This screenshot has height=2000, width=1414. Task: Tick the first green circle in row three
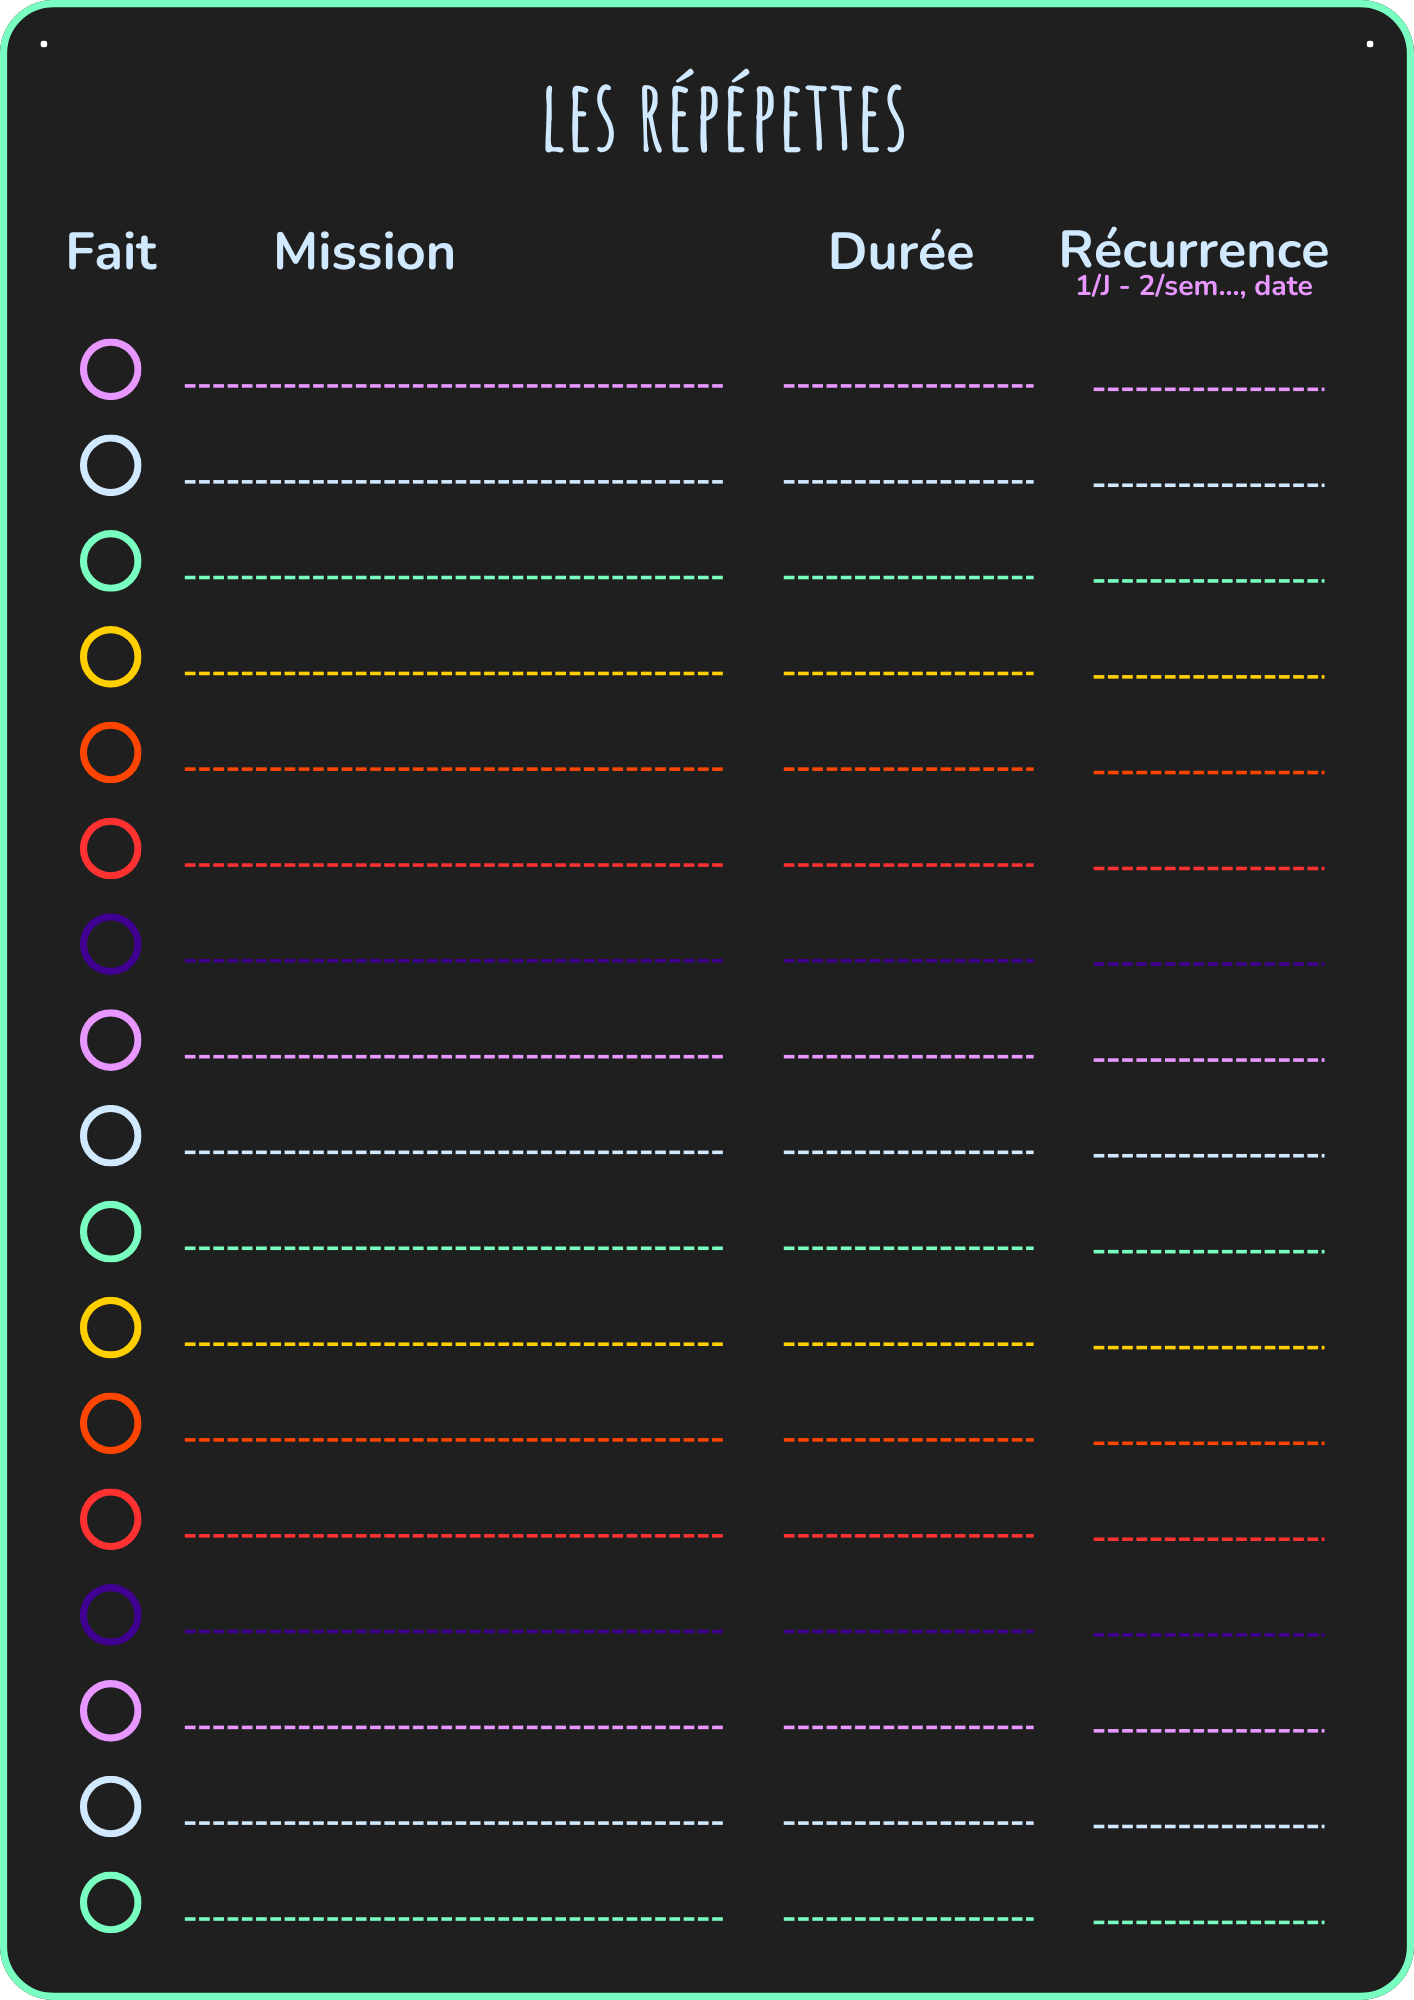click(x=110, y=561)
